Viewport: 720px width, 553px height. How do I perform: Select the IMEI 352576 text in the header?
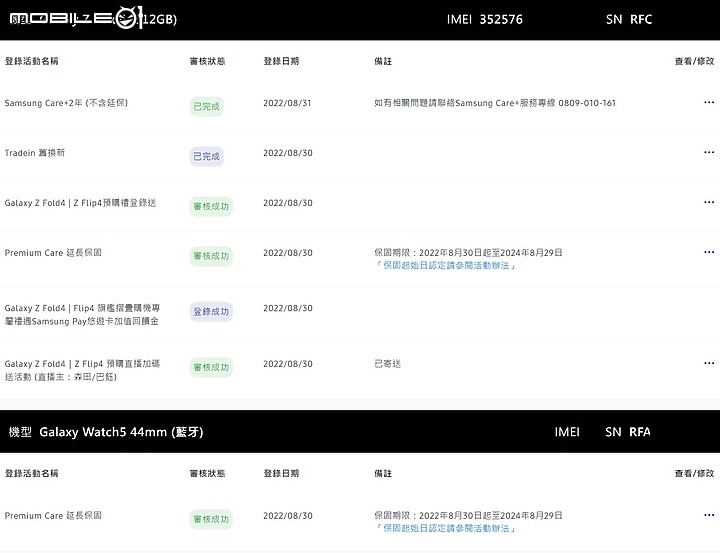coord(485,19)
